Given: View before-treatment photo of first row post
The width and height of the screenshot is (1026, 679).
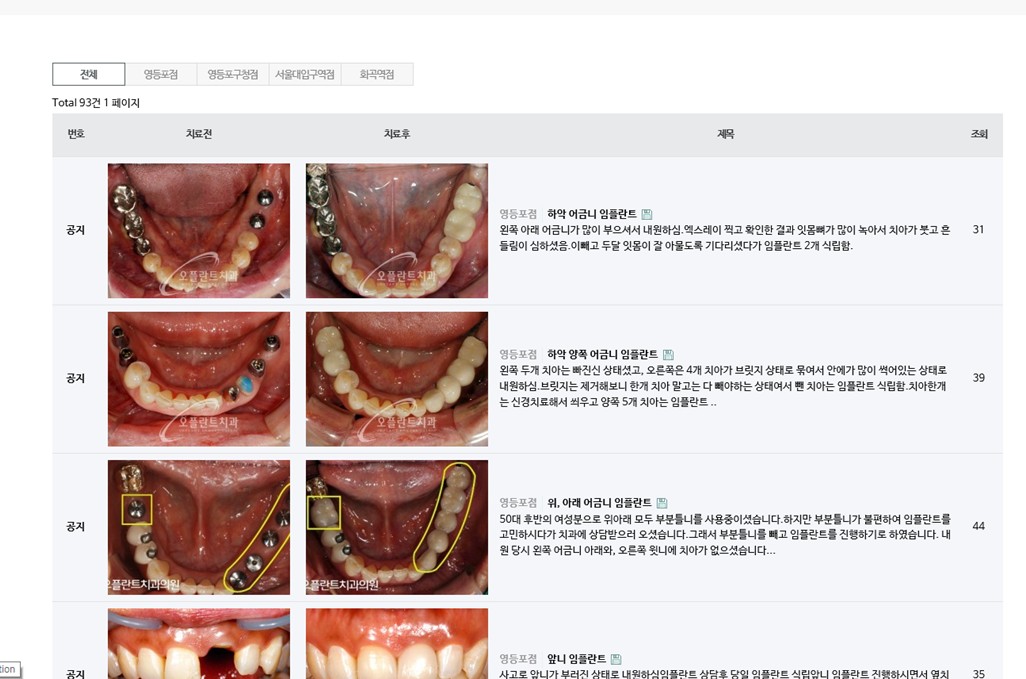Looking at the screenshot, I should (x=199, y=230).
